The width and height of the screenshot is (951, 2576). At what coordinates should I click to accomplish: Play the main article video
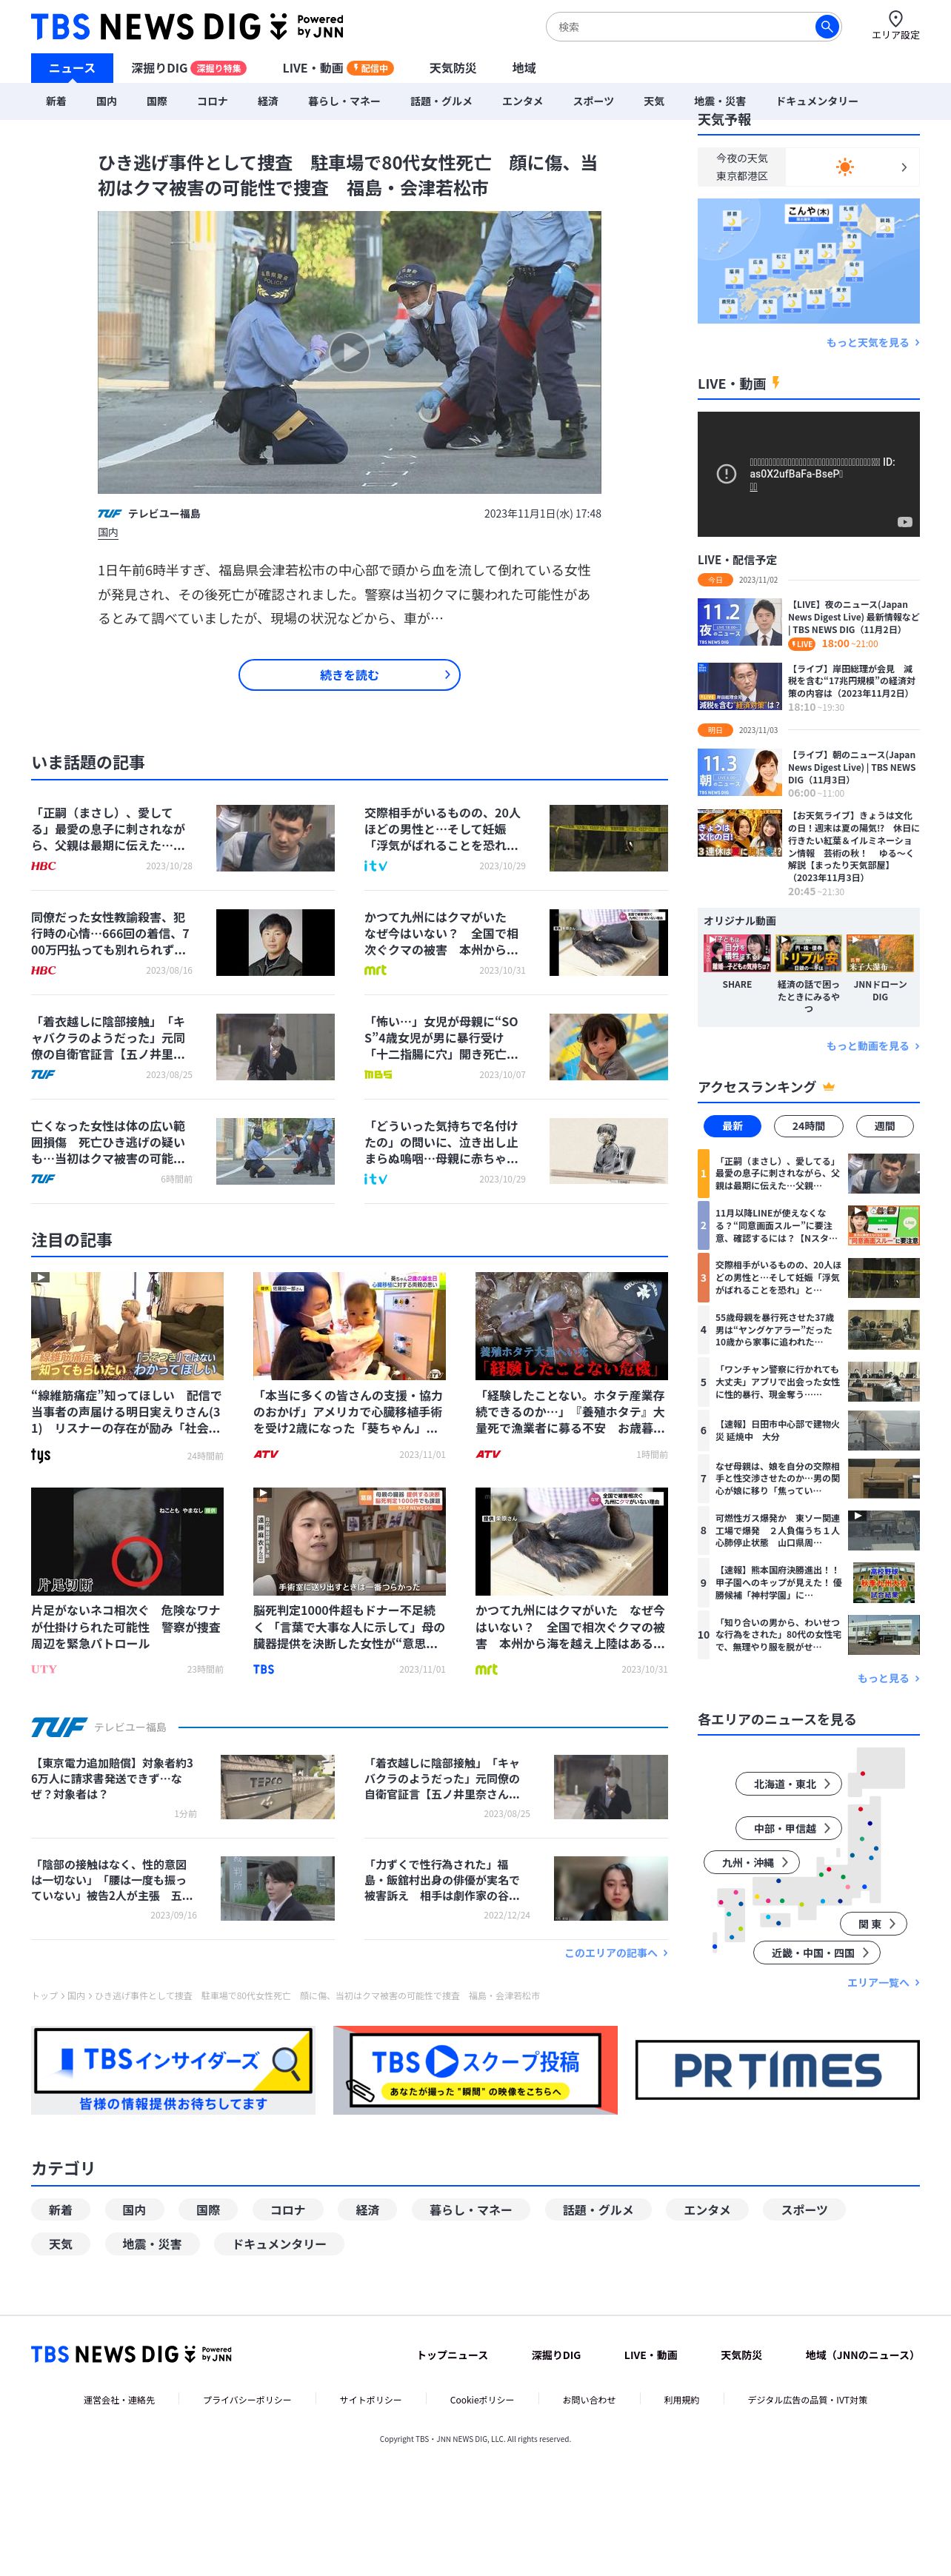point(349,352)
